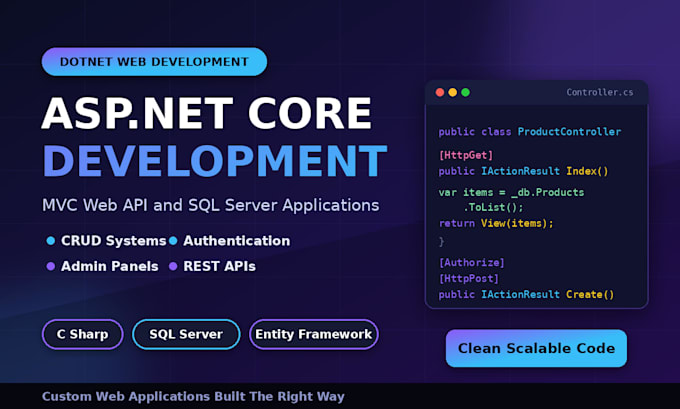Click the ASP.NET CORE headline
Viewport: 680px width, 409px height.
point(207,113)
